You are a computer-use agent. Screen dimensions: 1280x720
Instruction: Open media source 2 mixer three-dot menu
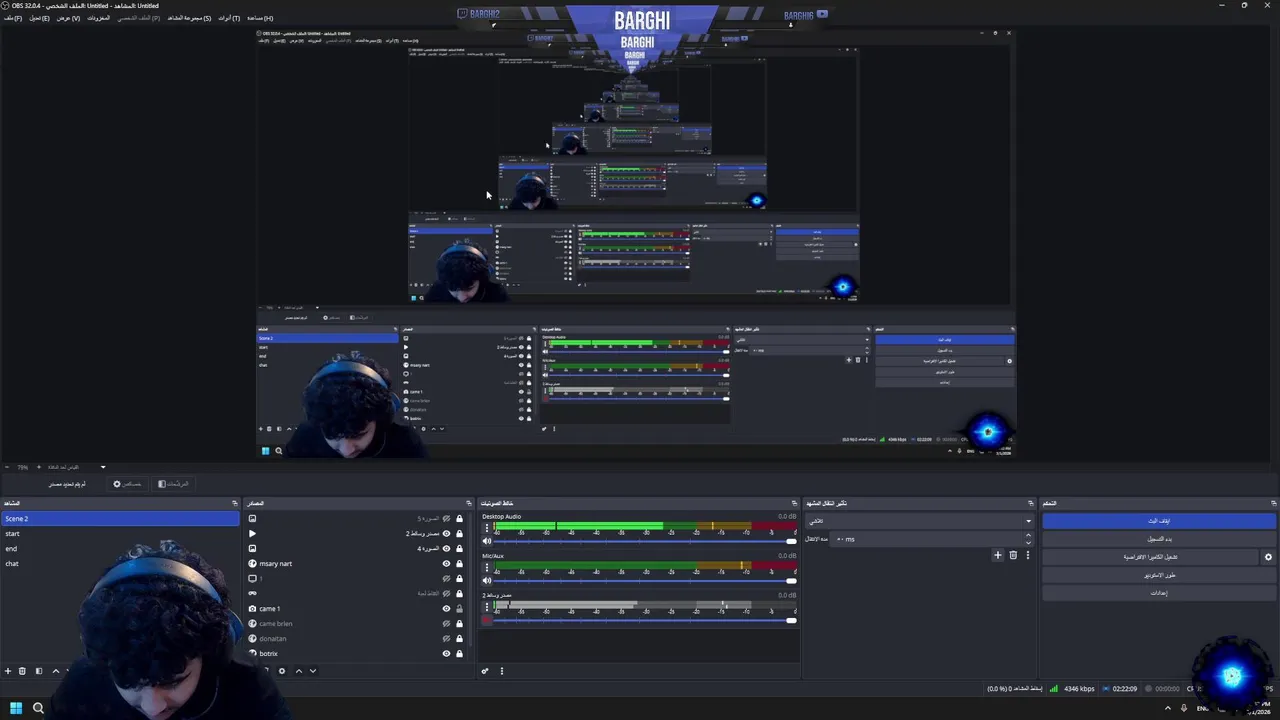click(x=487, y=606)
